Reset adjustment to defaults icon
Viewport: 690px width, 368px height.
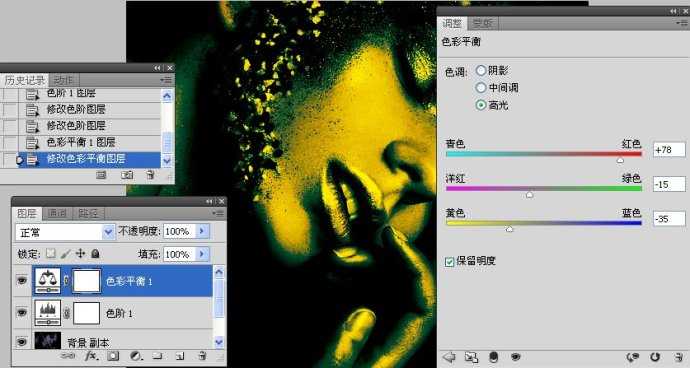point(655,357)
